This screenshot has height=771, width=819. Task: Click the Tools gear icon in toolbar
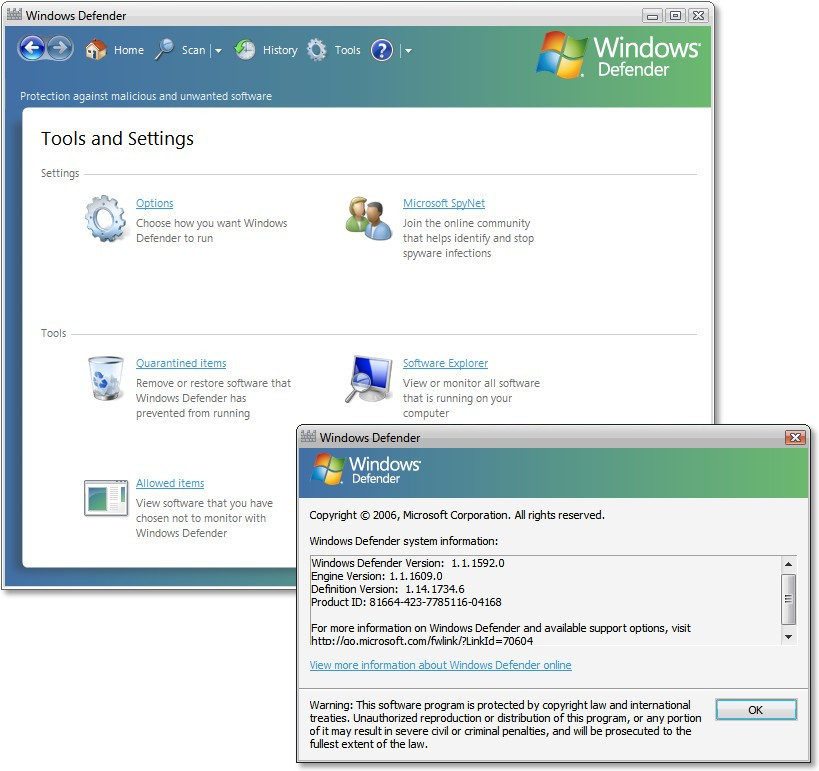(316, 50)
